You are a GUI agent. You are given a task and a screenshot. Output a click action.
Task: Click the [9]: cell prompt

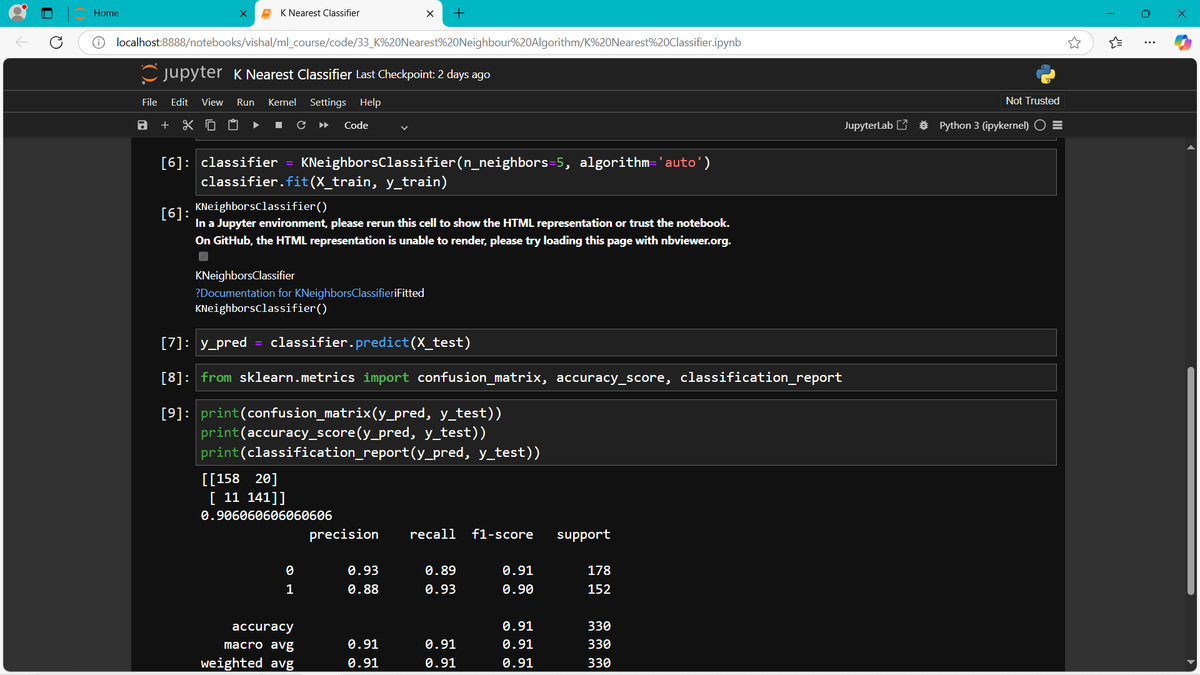(177, 413)
